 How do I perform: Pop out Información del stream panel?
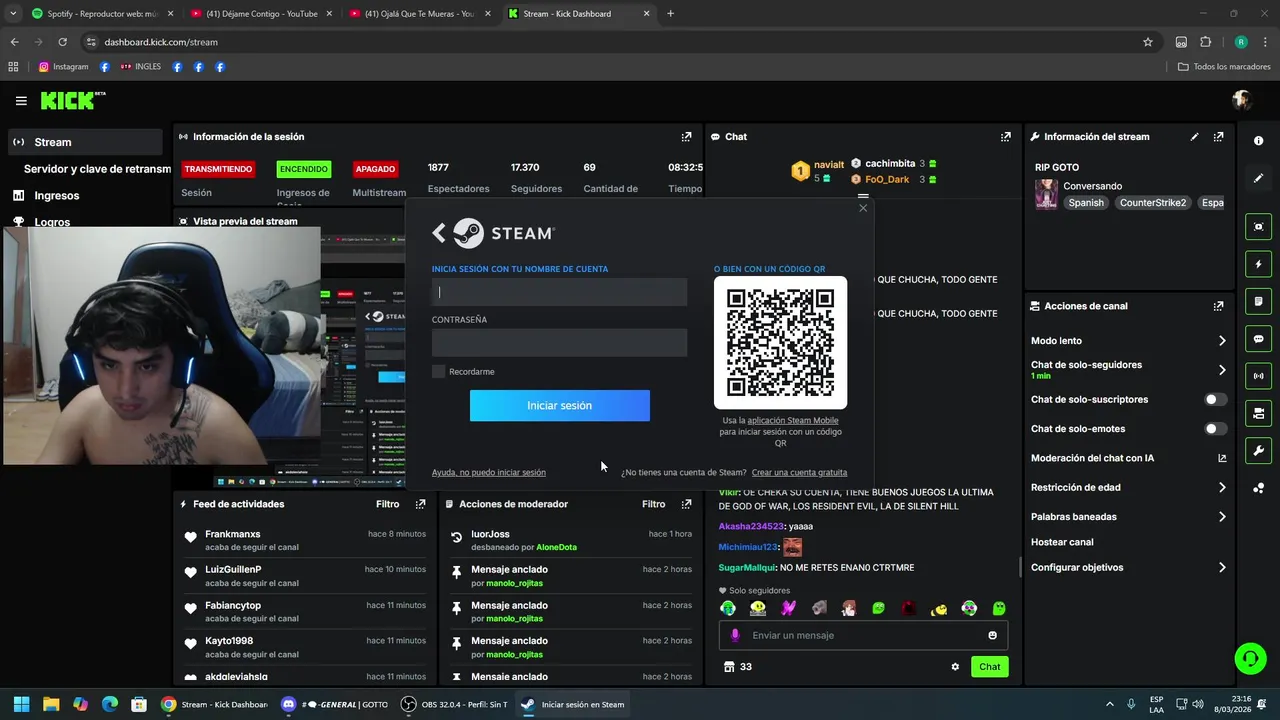(x=1218, y=137)
